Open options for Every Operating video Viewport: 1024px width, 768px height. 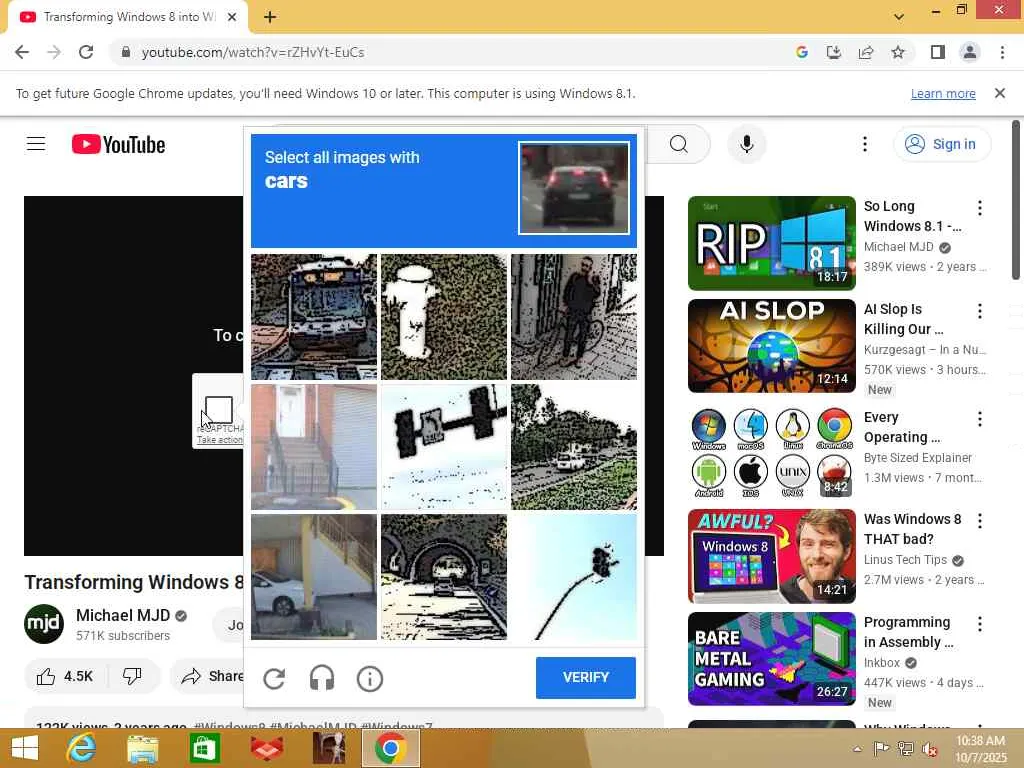tap(980, 419)
